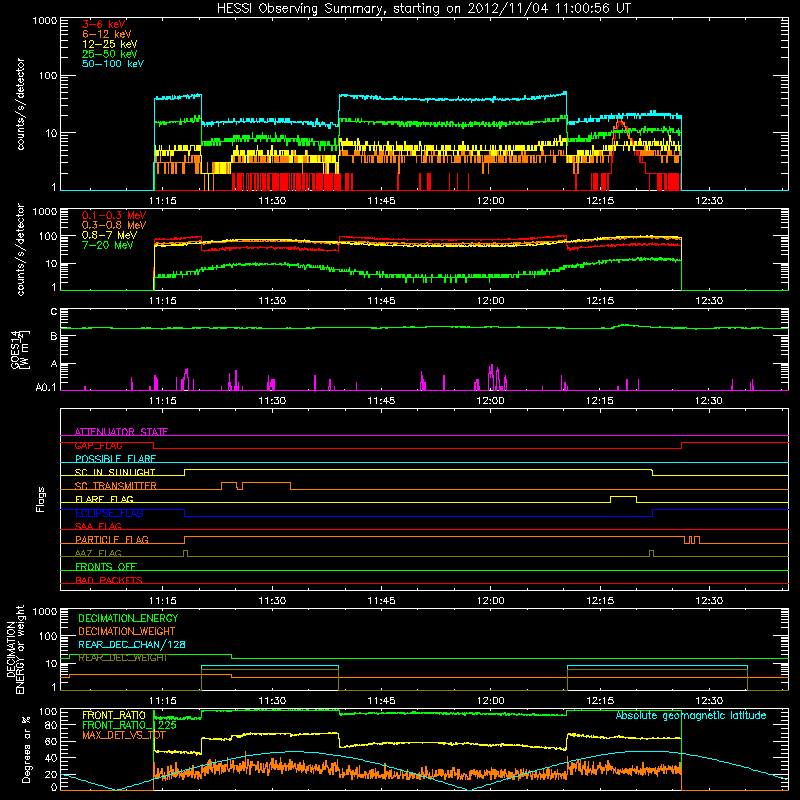Click the 0.3-0.8 MeV legend label

point(114,226)
